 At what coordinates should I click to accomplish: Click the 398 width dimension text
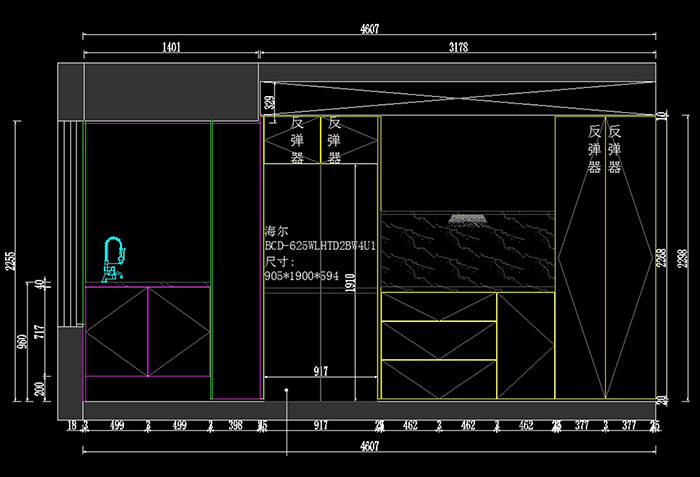tap(235, 426)
